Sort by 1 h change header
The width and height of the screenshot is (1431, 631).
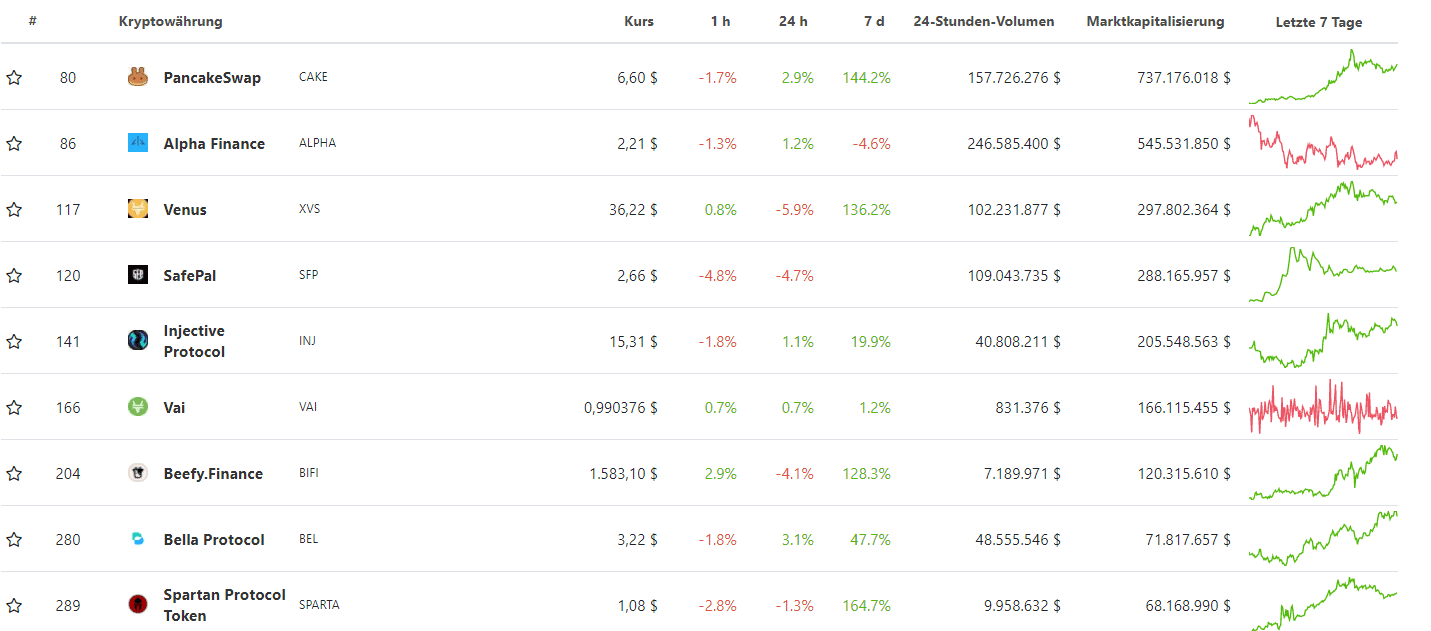coord(721,22)
